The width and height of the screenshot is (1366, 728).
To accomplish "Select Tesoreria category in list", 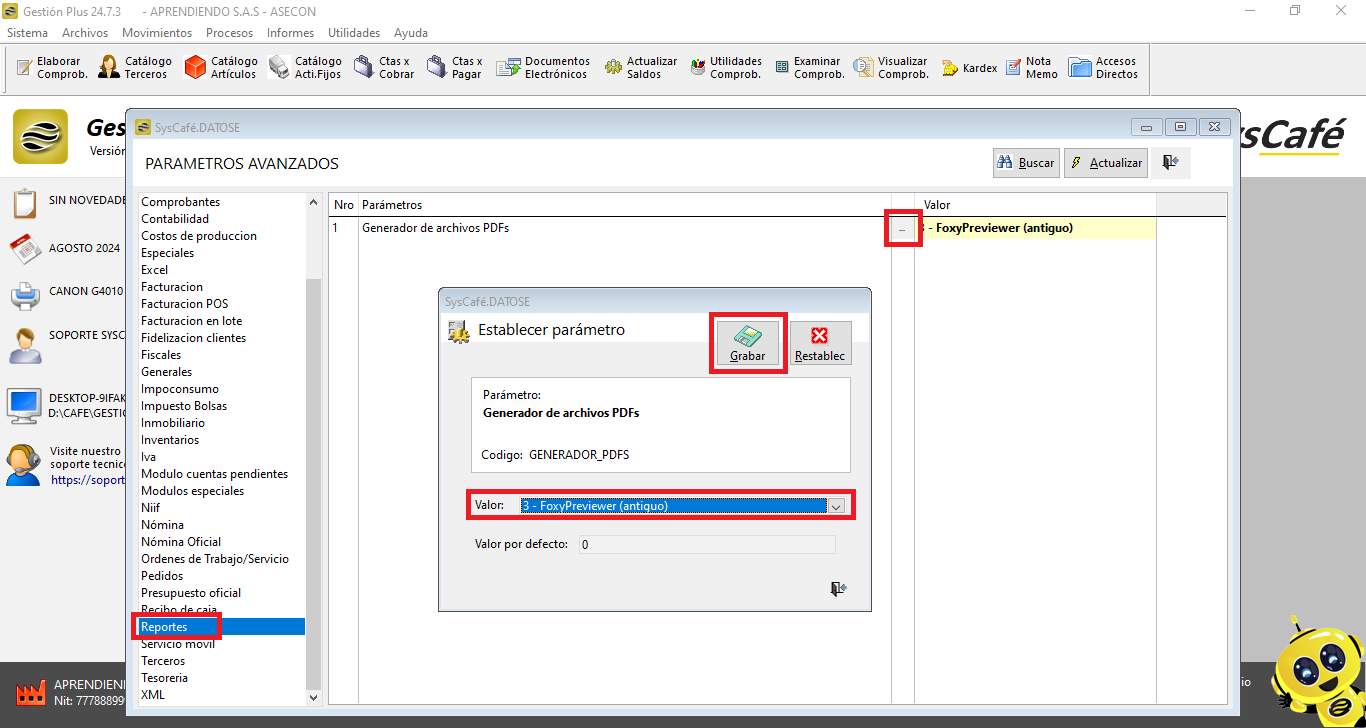I will click(164, 678).
